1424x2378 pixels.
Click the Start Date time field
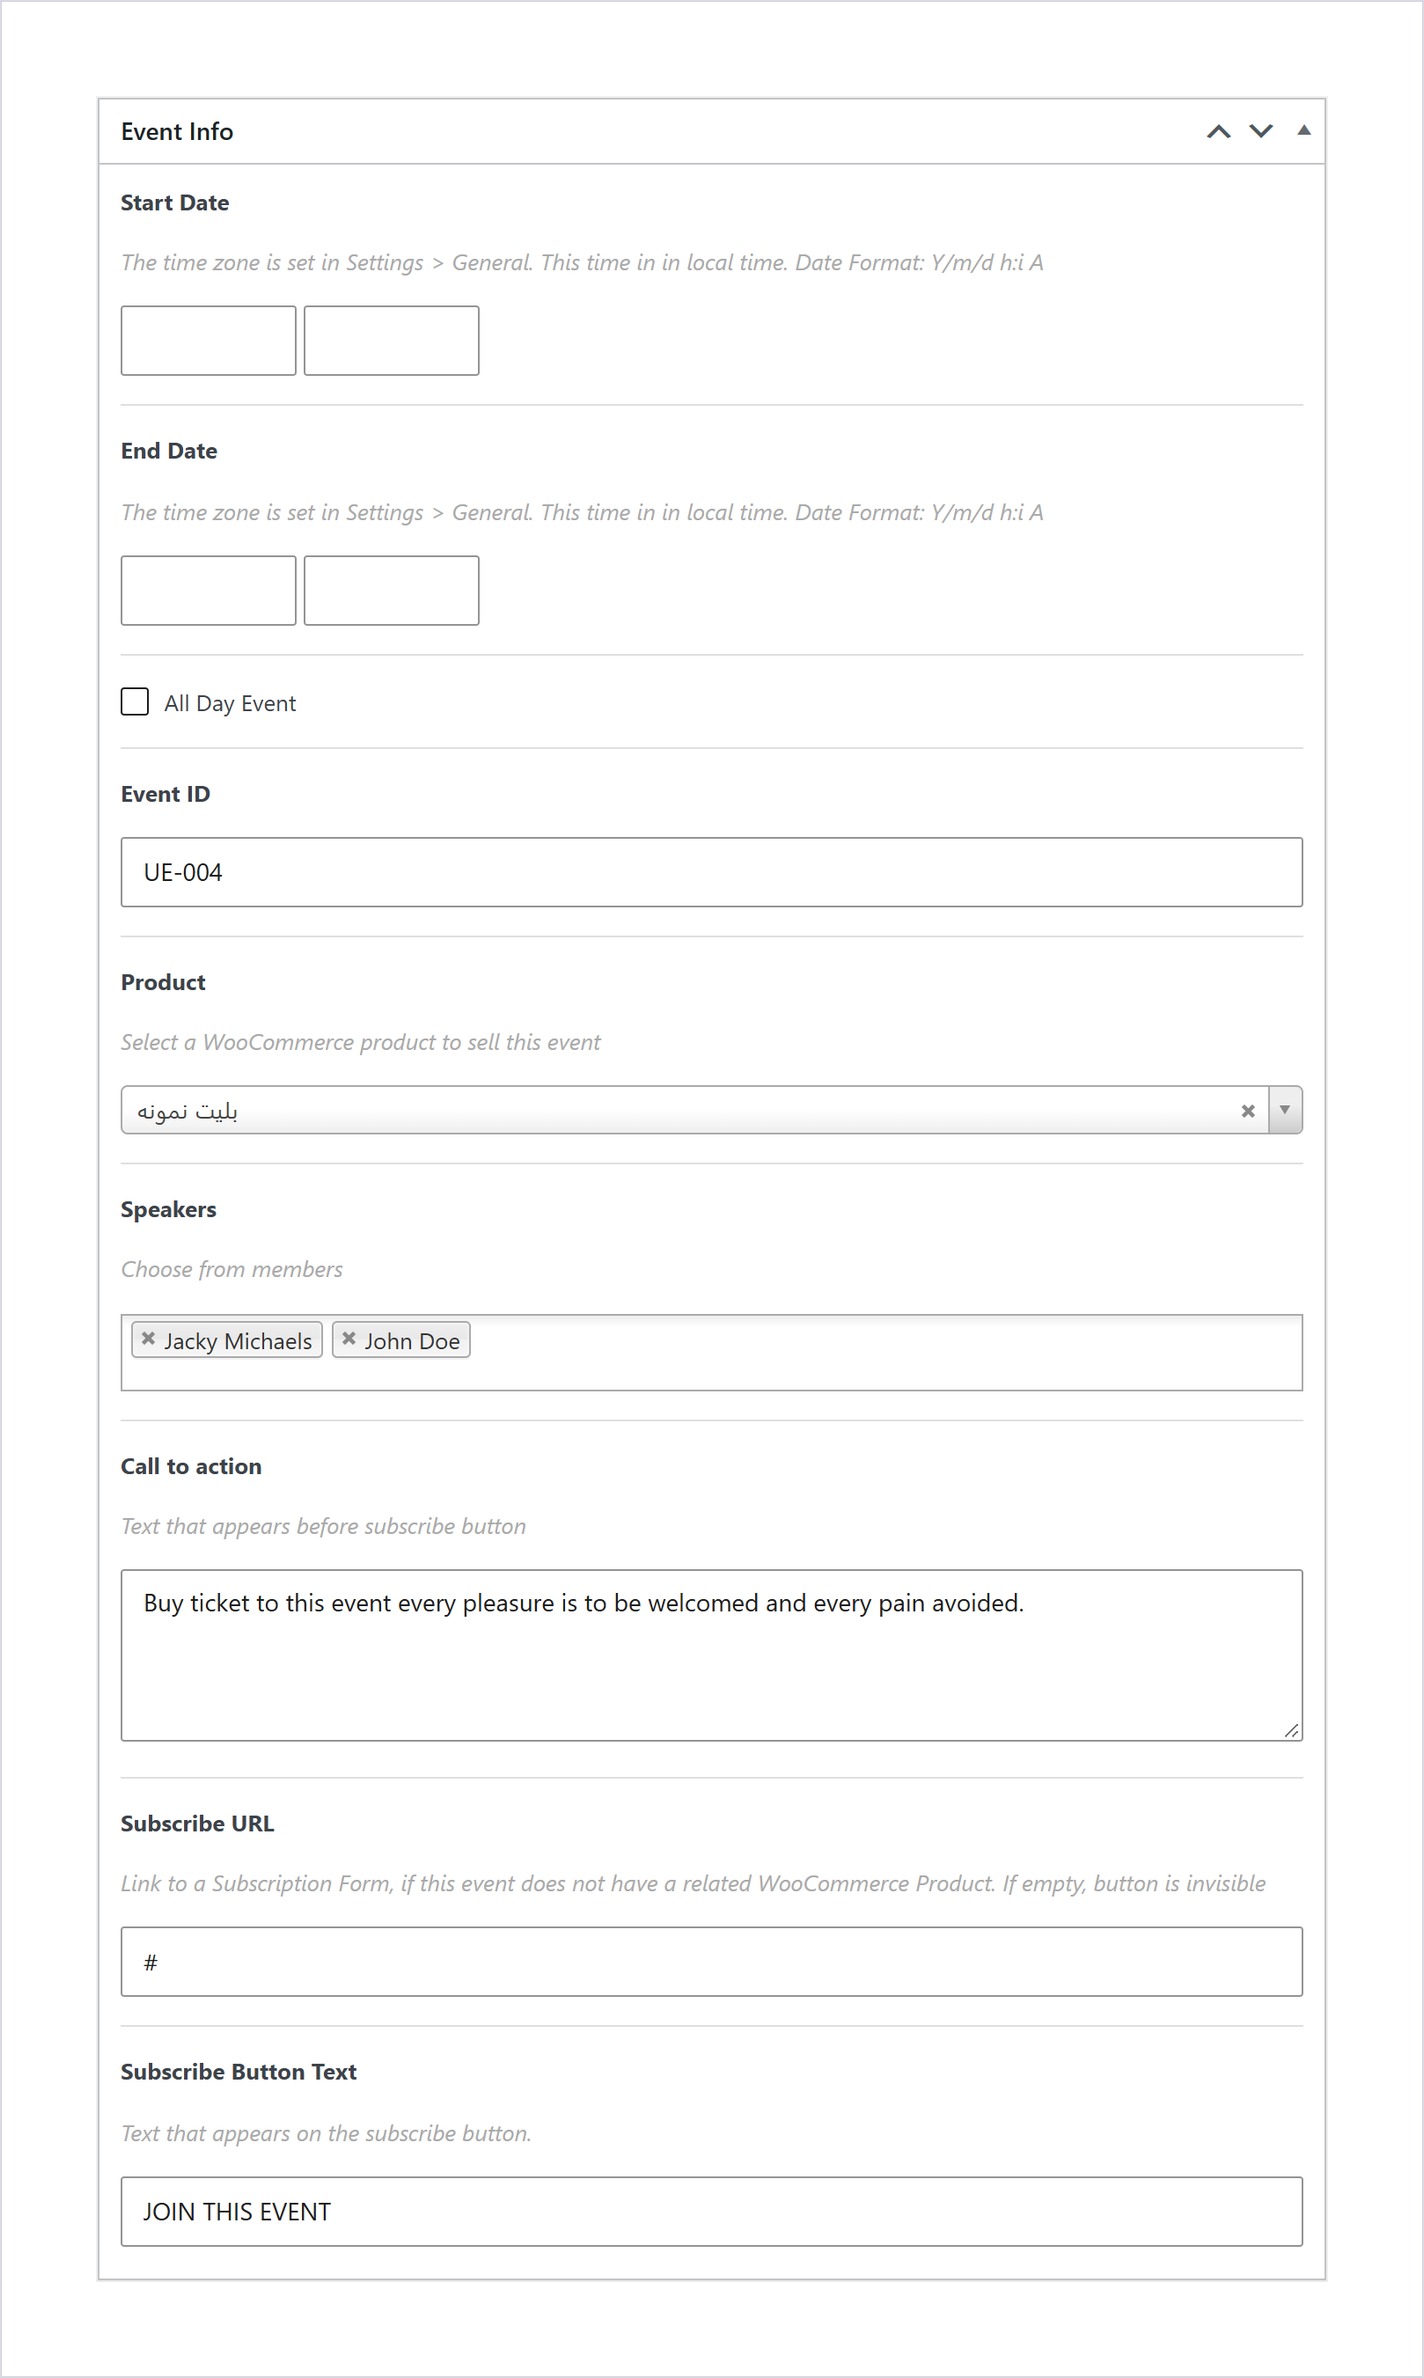click(x=391, y=341)
